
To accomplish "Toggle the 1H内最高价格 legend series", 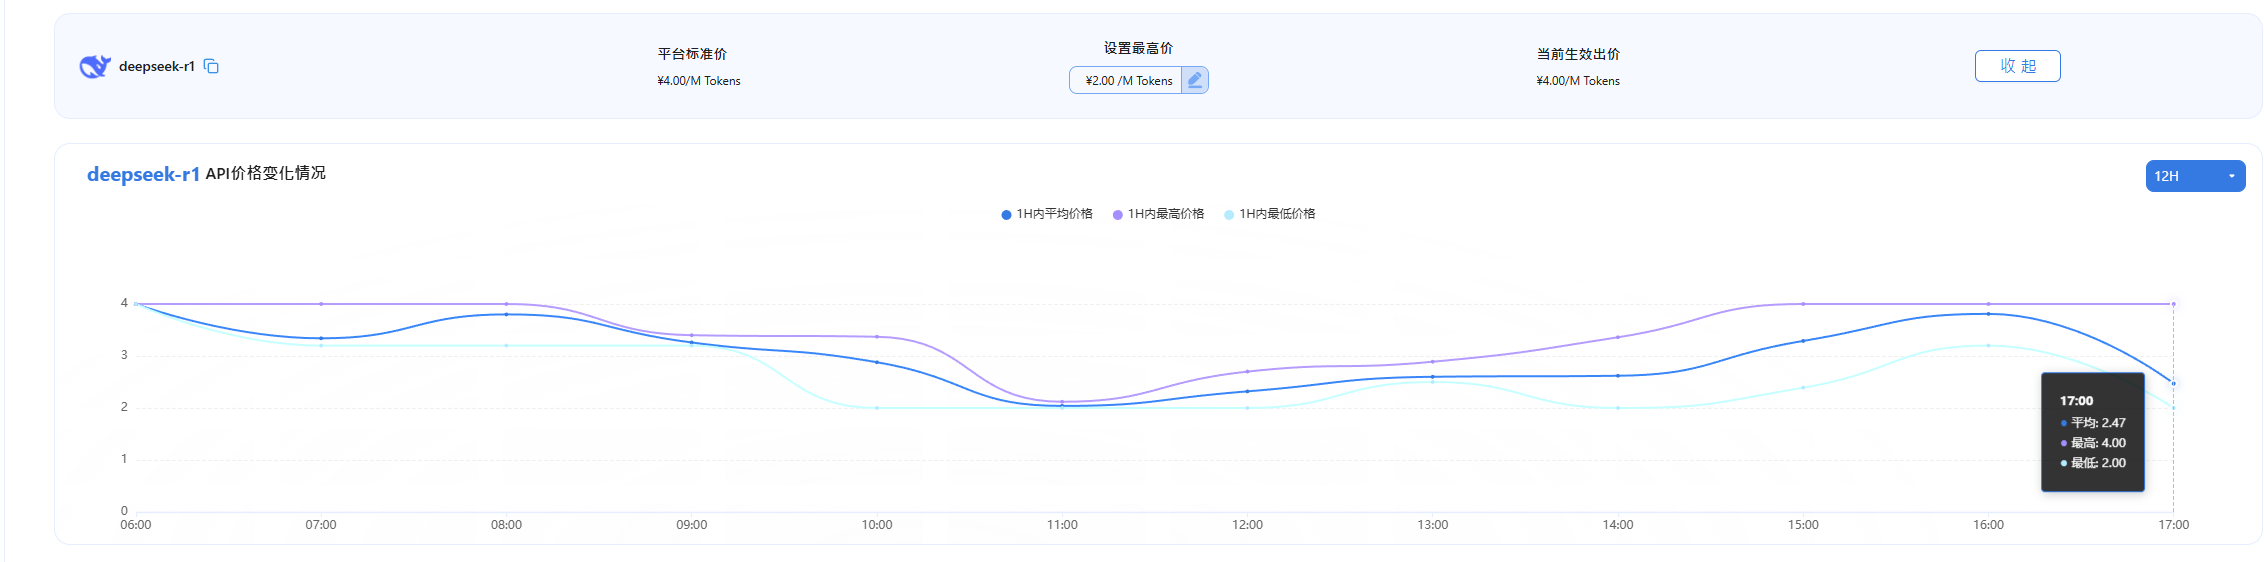I will coord(1158,214).
